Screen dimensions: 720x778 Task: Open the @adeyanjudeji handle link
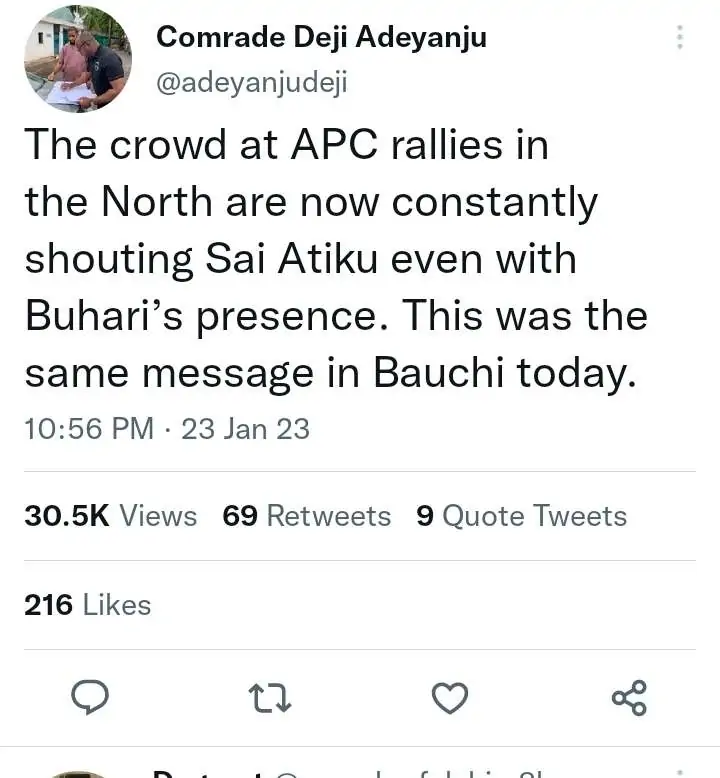[x=252, y=82]
